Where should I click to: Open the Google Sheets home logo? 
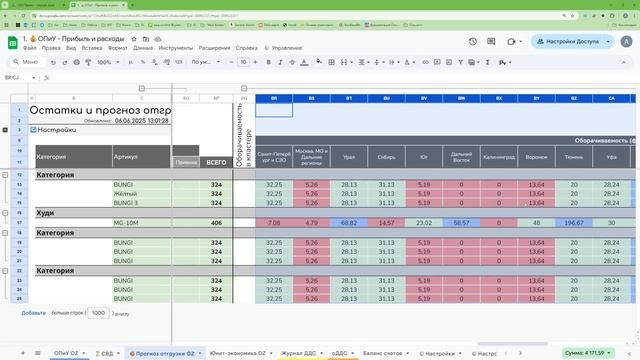coord(13,42)
